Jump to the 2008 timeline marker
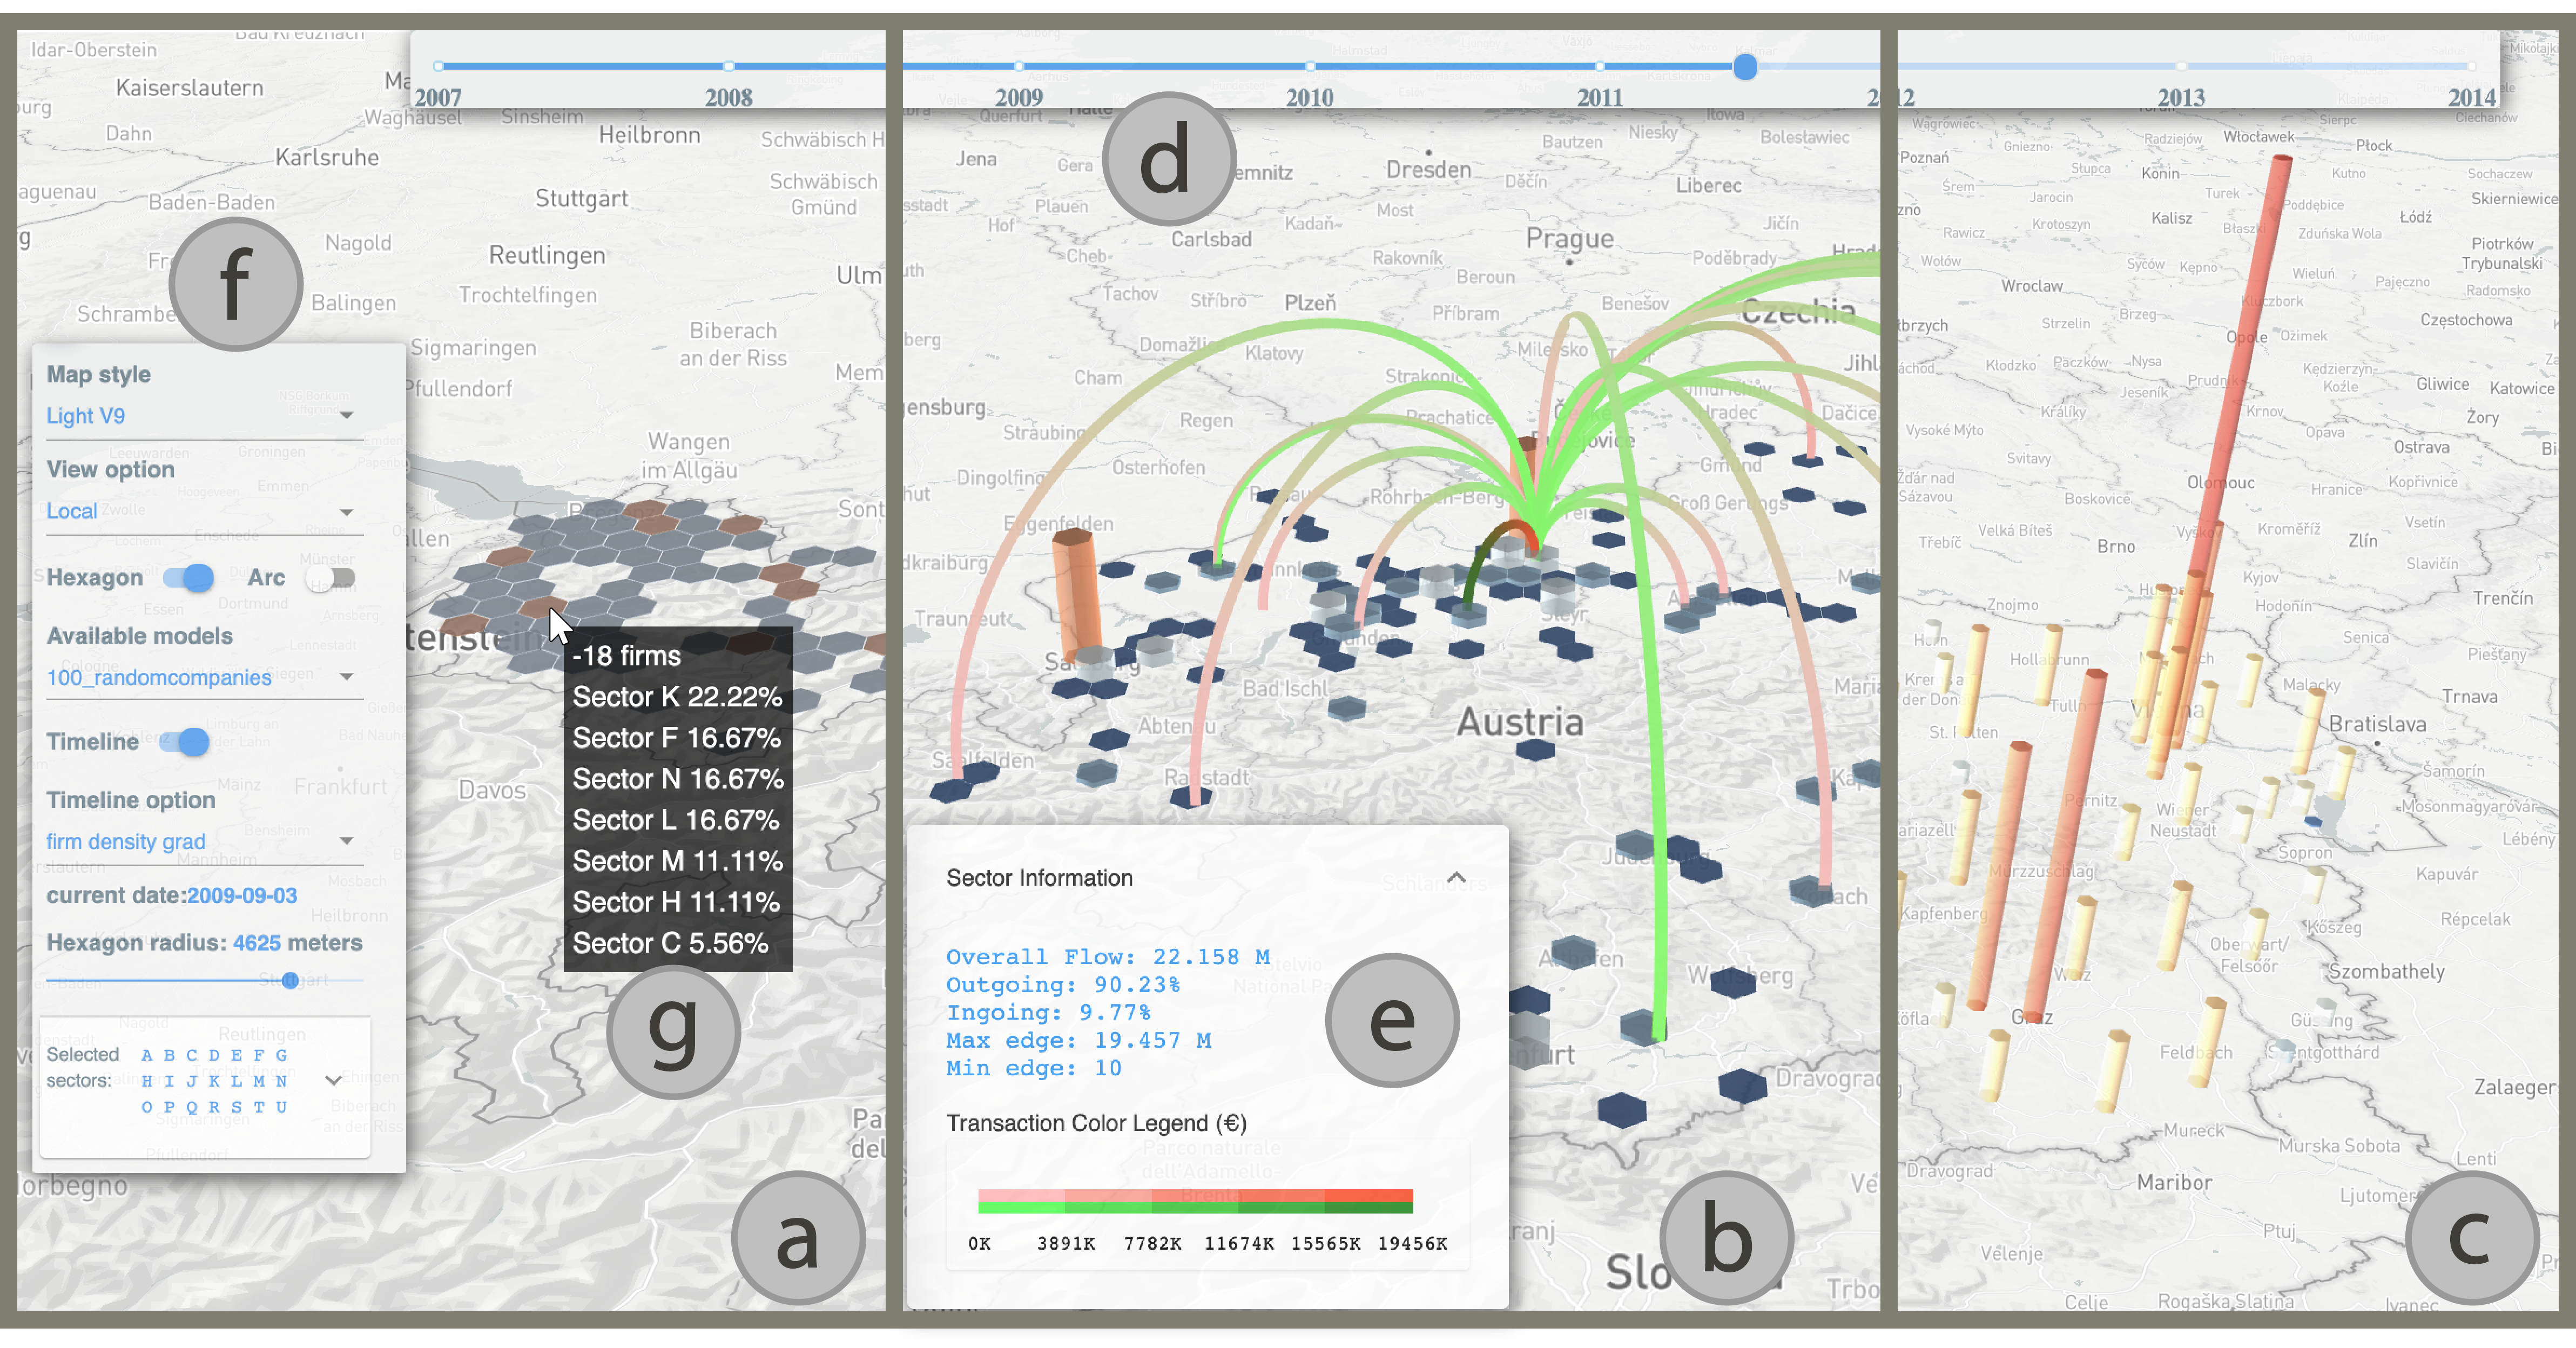Viewport: 2576px width, 1348px height. point(728,66)
